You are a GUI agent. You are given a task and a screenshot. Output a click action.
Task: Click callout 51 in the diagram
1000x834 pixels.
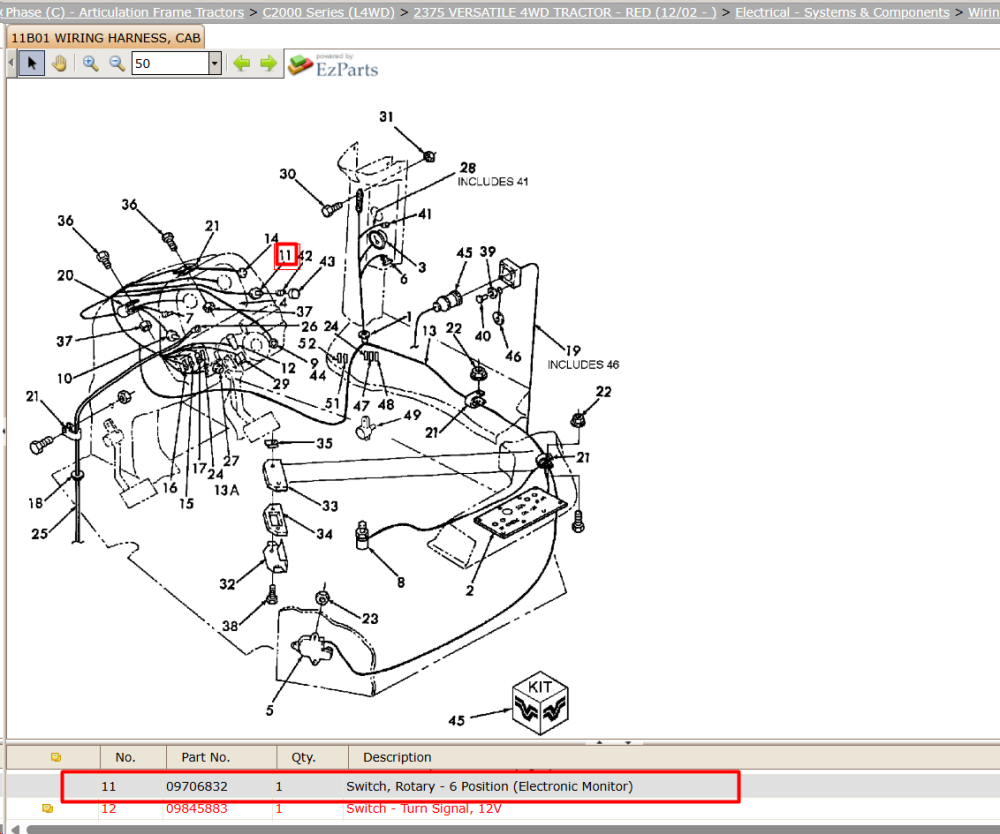(332, 403)
